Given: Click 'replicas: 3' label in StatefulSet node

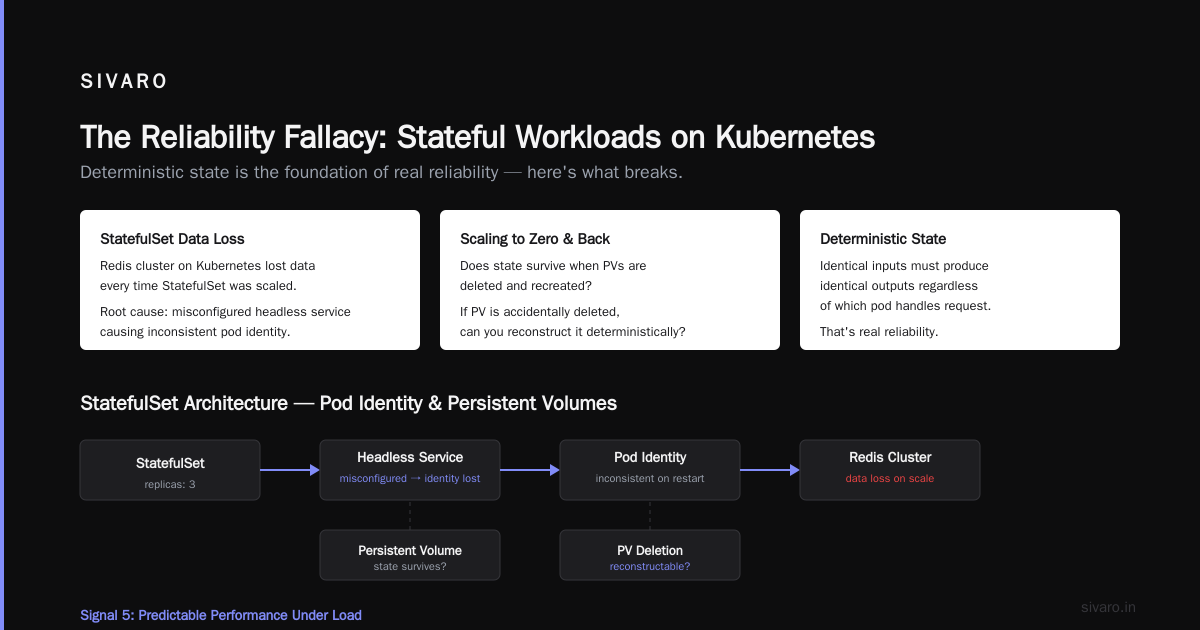Looking at the screenshot, I should click(x=170, y=484).
